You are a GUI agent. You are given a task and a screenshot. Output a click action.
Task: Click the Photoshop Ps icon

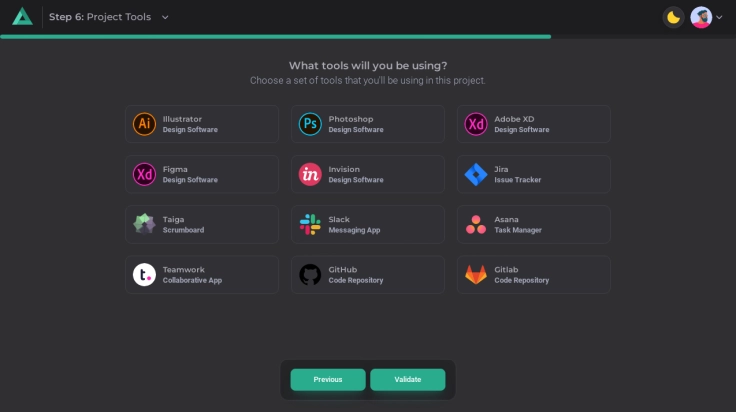pyautogui.click(x=310, y=124)
